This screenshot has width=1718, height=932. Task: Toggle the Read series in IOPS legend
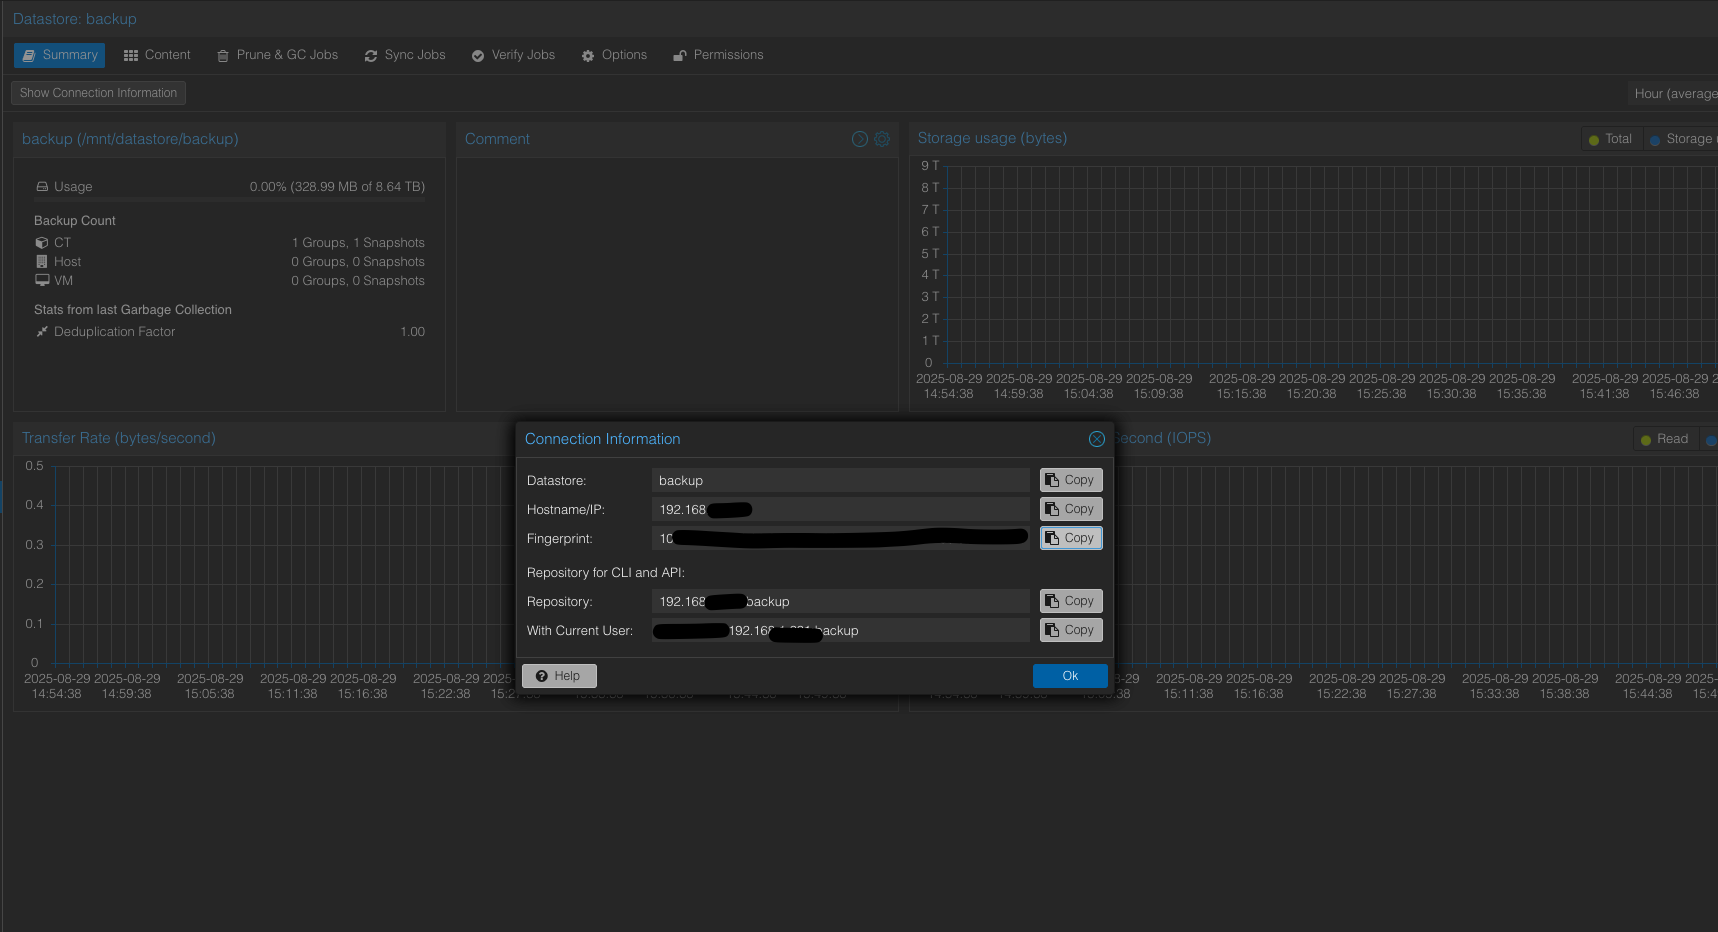click(1664, 439)
